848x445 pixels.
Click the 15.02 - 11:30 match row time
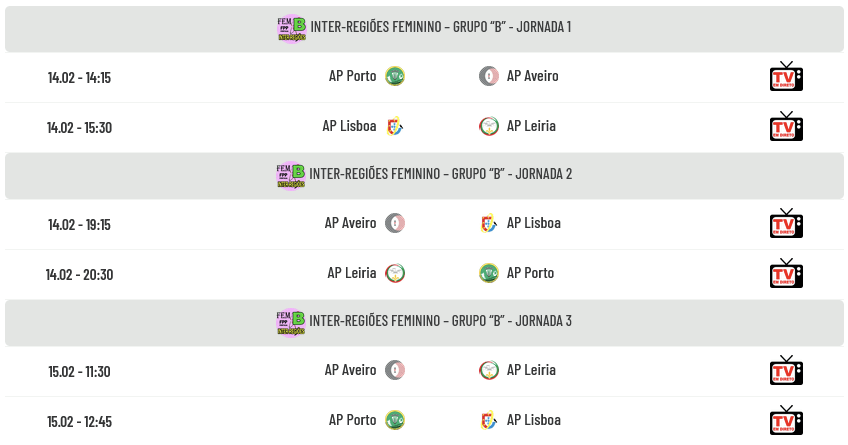(79, 371)
